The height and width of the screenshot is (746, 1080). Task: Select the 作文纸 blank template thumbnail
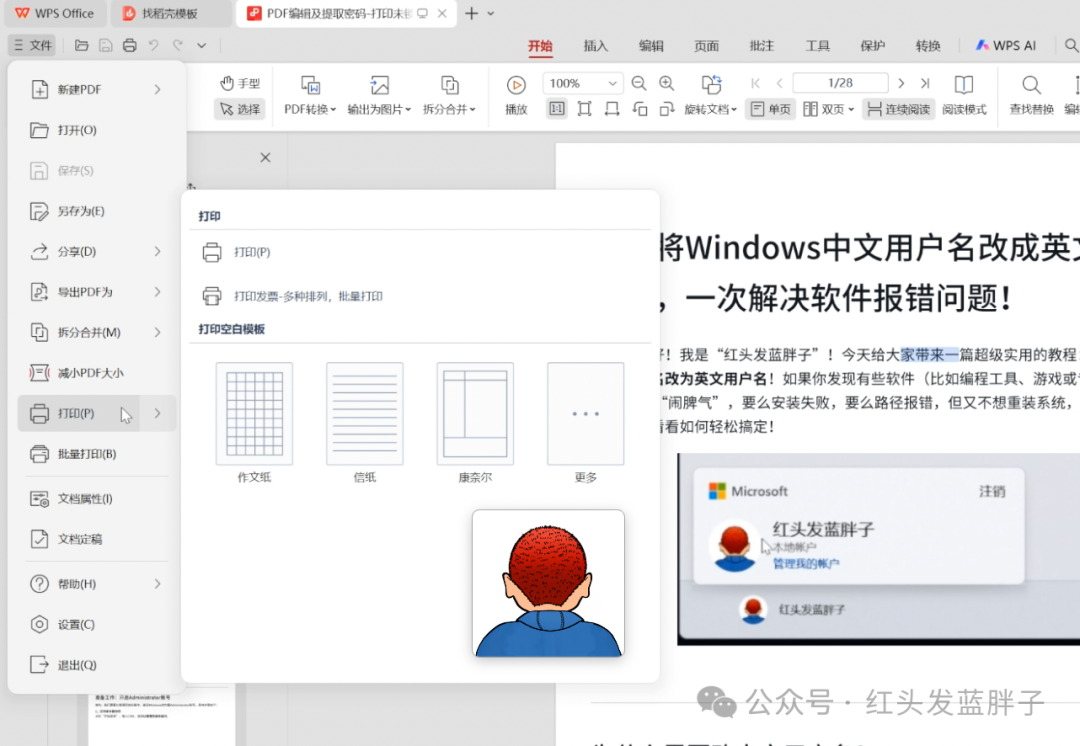tap(254, 414)
